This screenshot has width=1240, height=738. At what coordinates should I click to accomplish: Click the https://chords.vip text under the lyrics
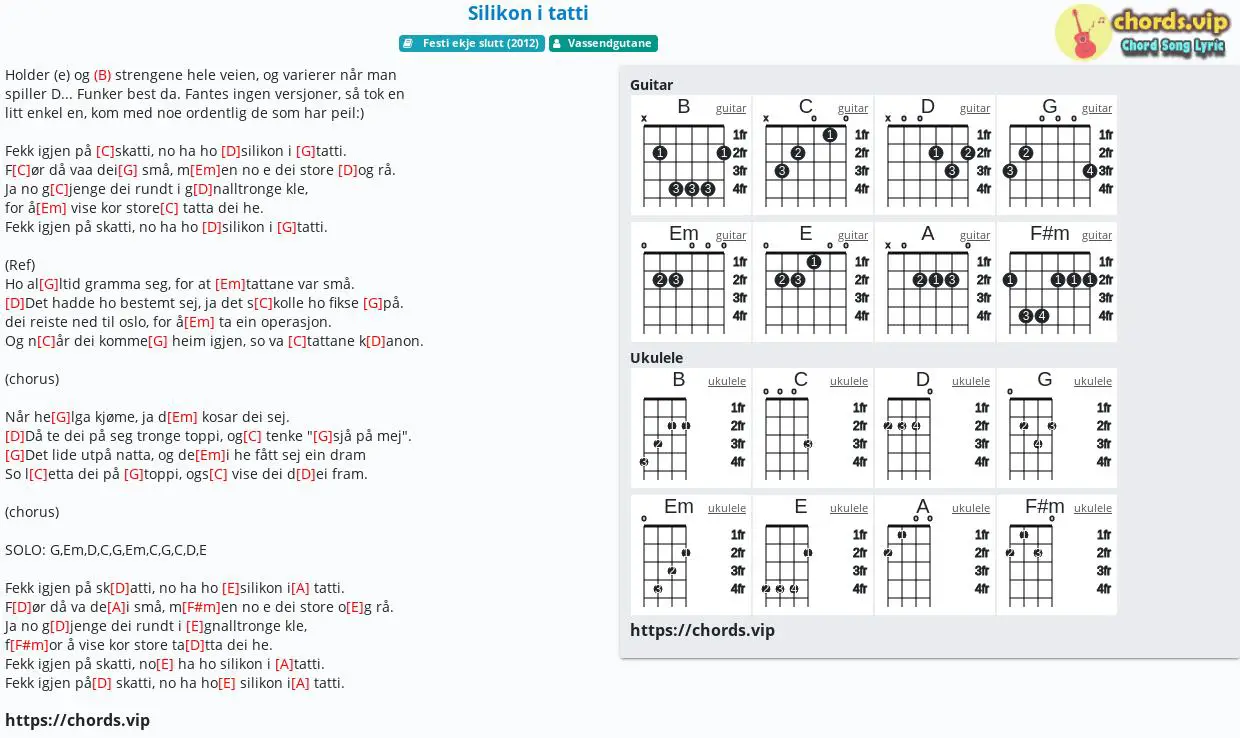[x=77, y=720]
